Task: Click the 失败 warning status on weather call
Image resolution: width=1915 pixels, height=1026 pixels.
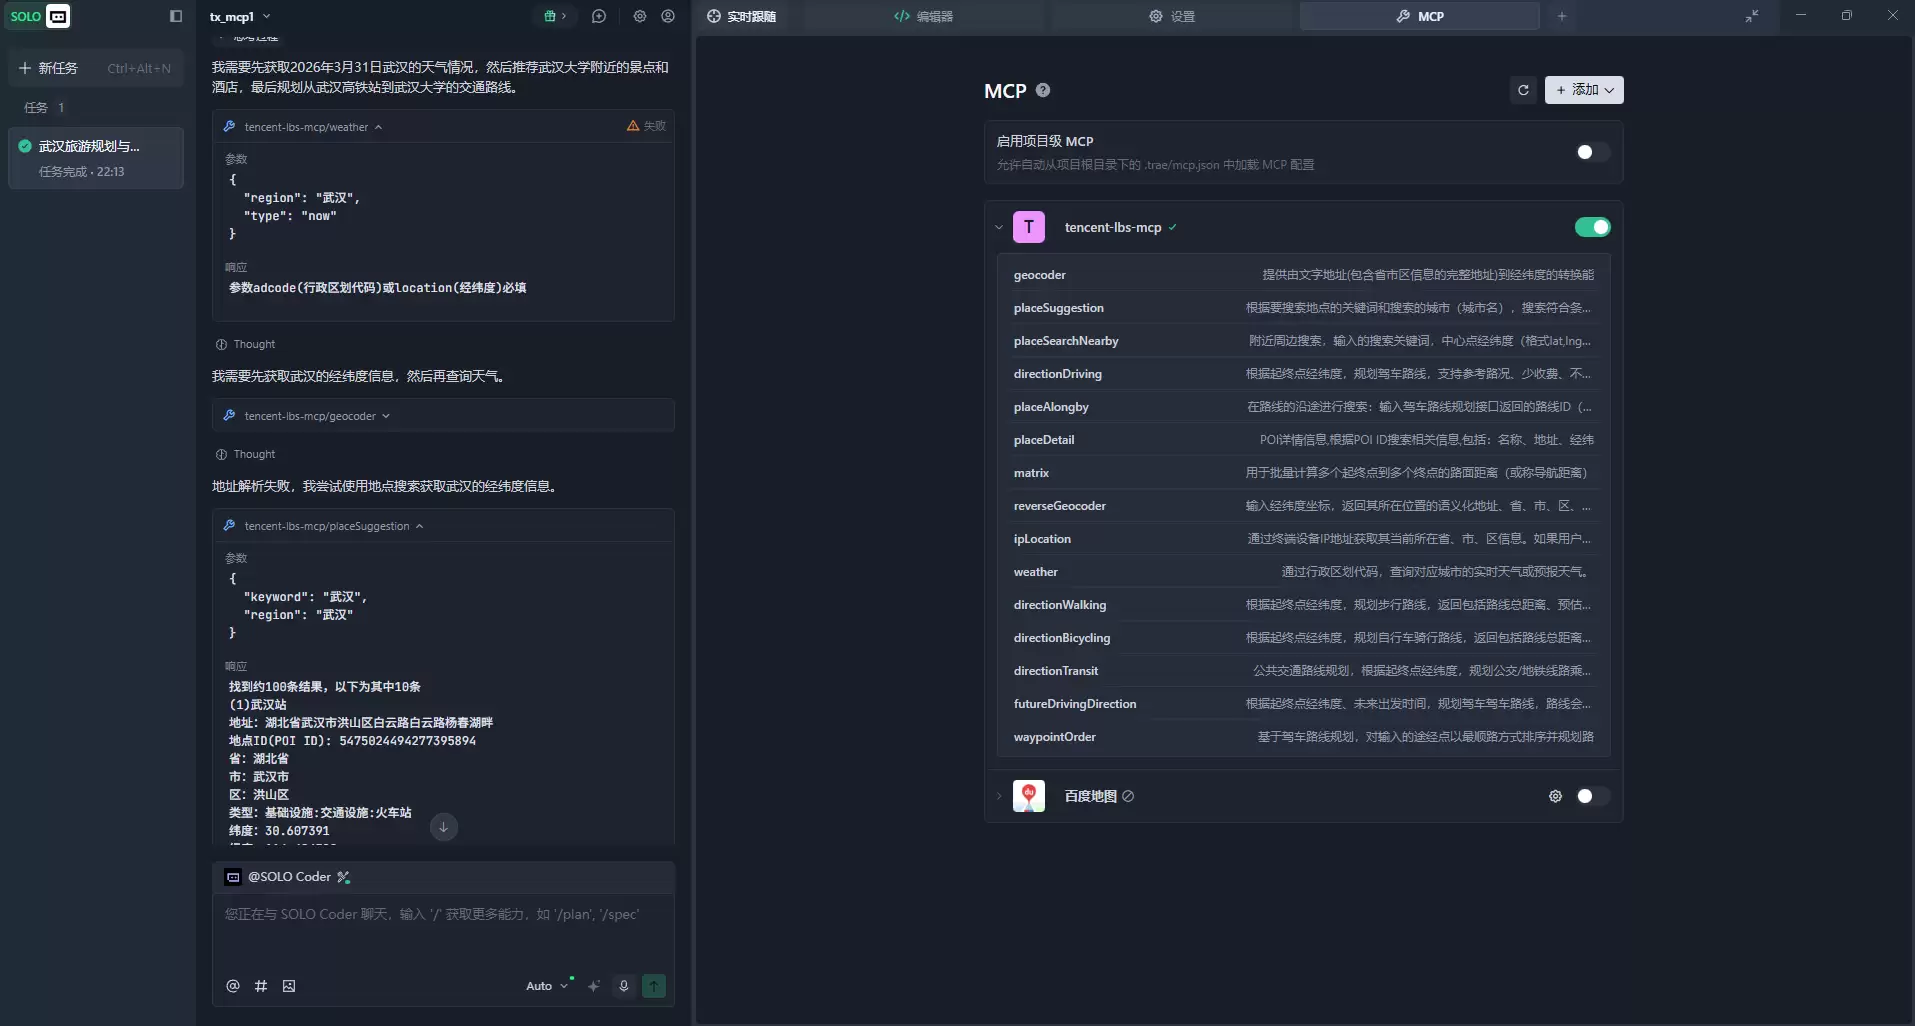Action: pos(646,126)
